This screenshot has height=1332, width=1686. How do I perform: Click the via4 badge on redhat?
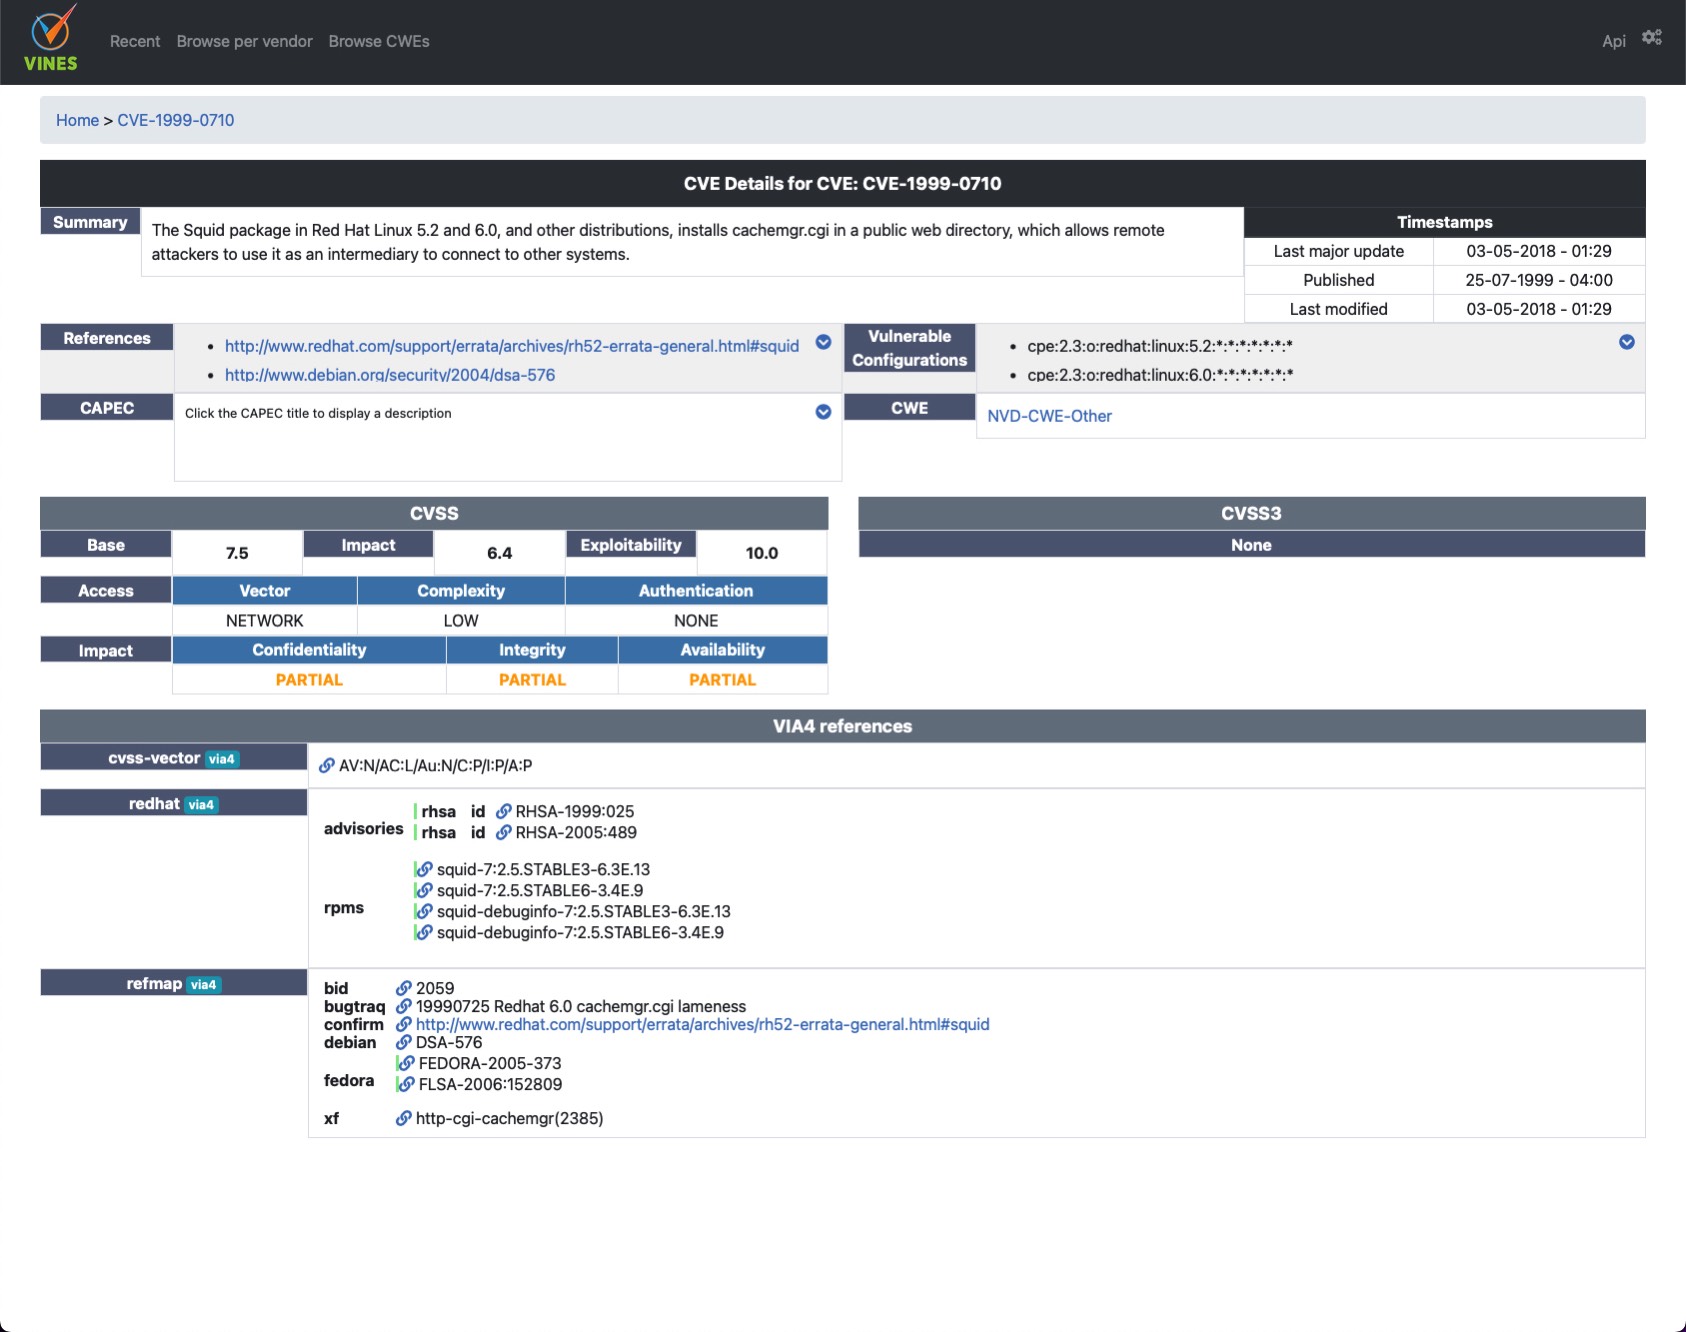pos(201,805)
